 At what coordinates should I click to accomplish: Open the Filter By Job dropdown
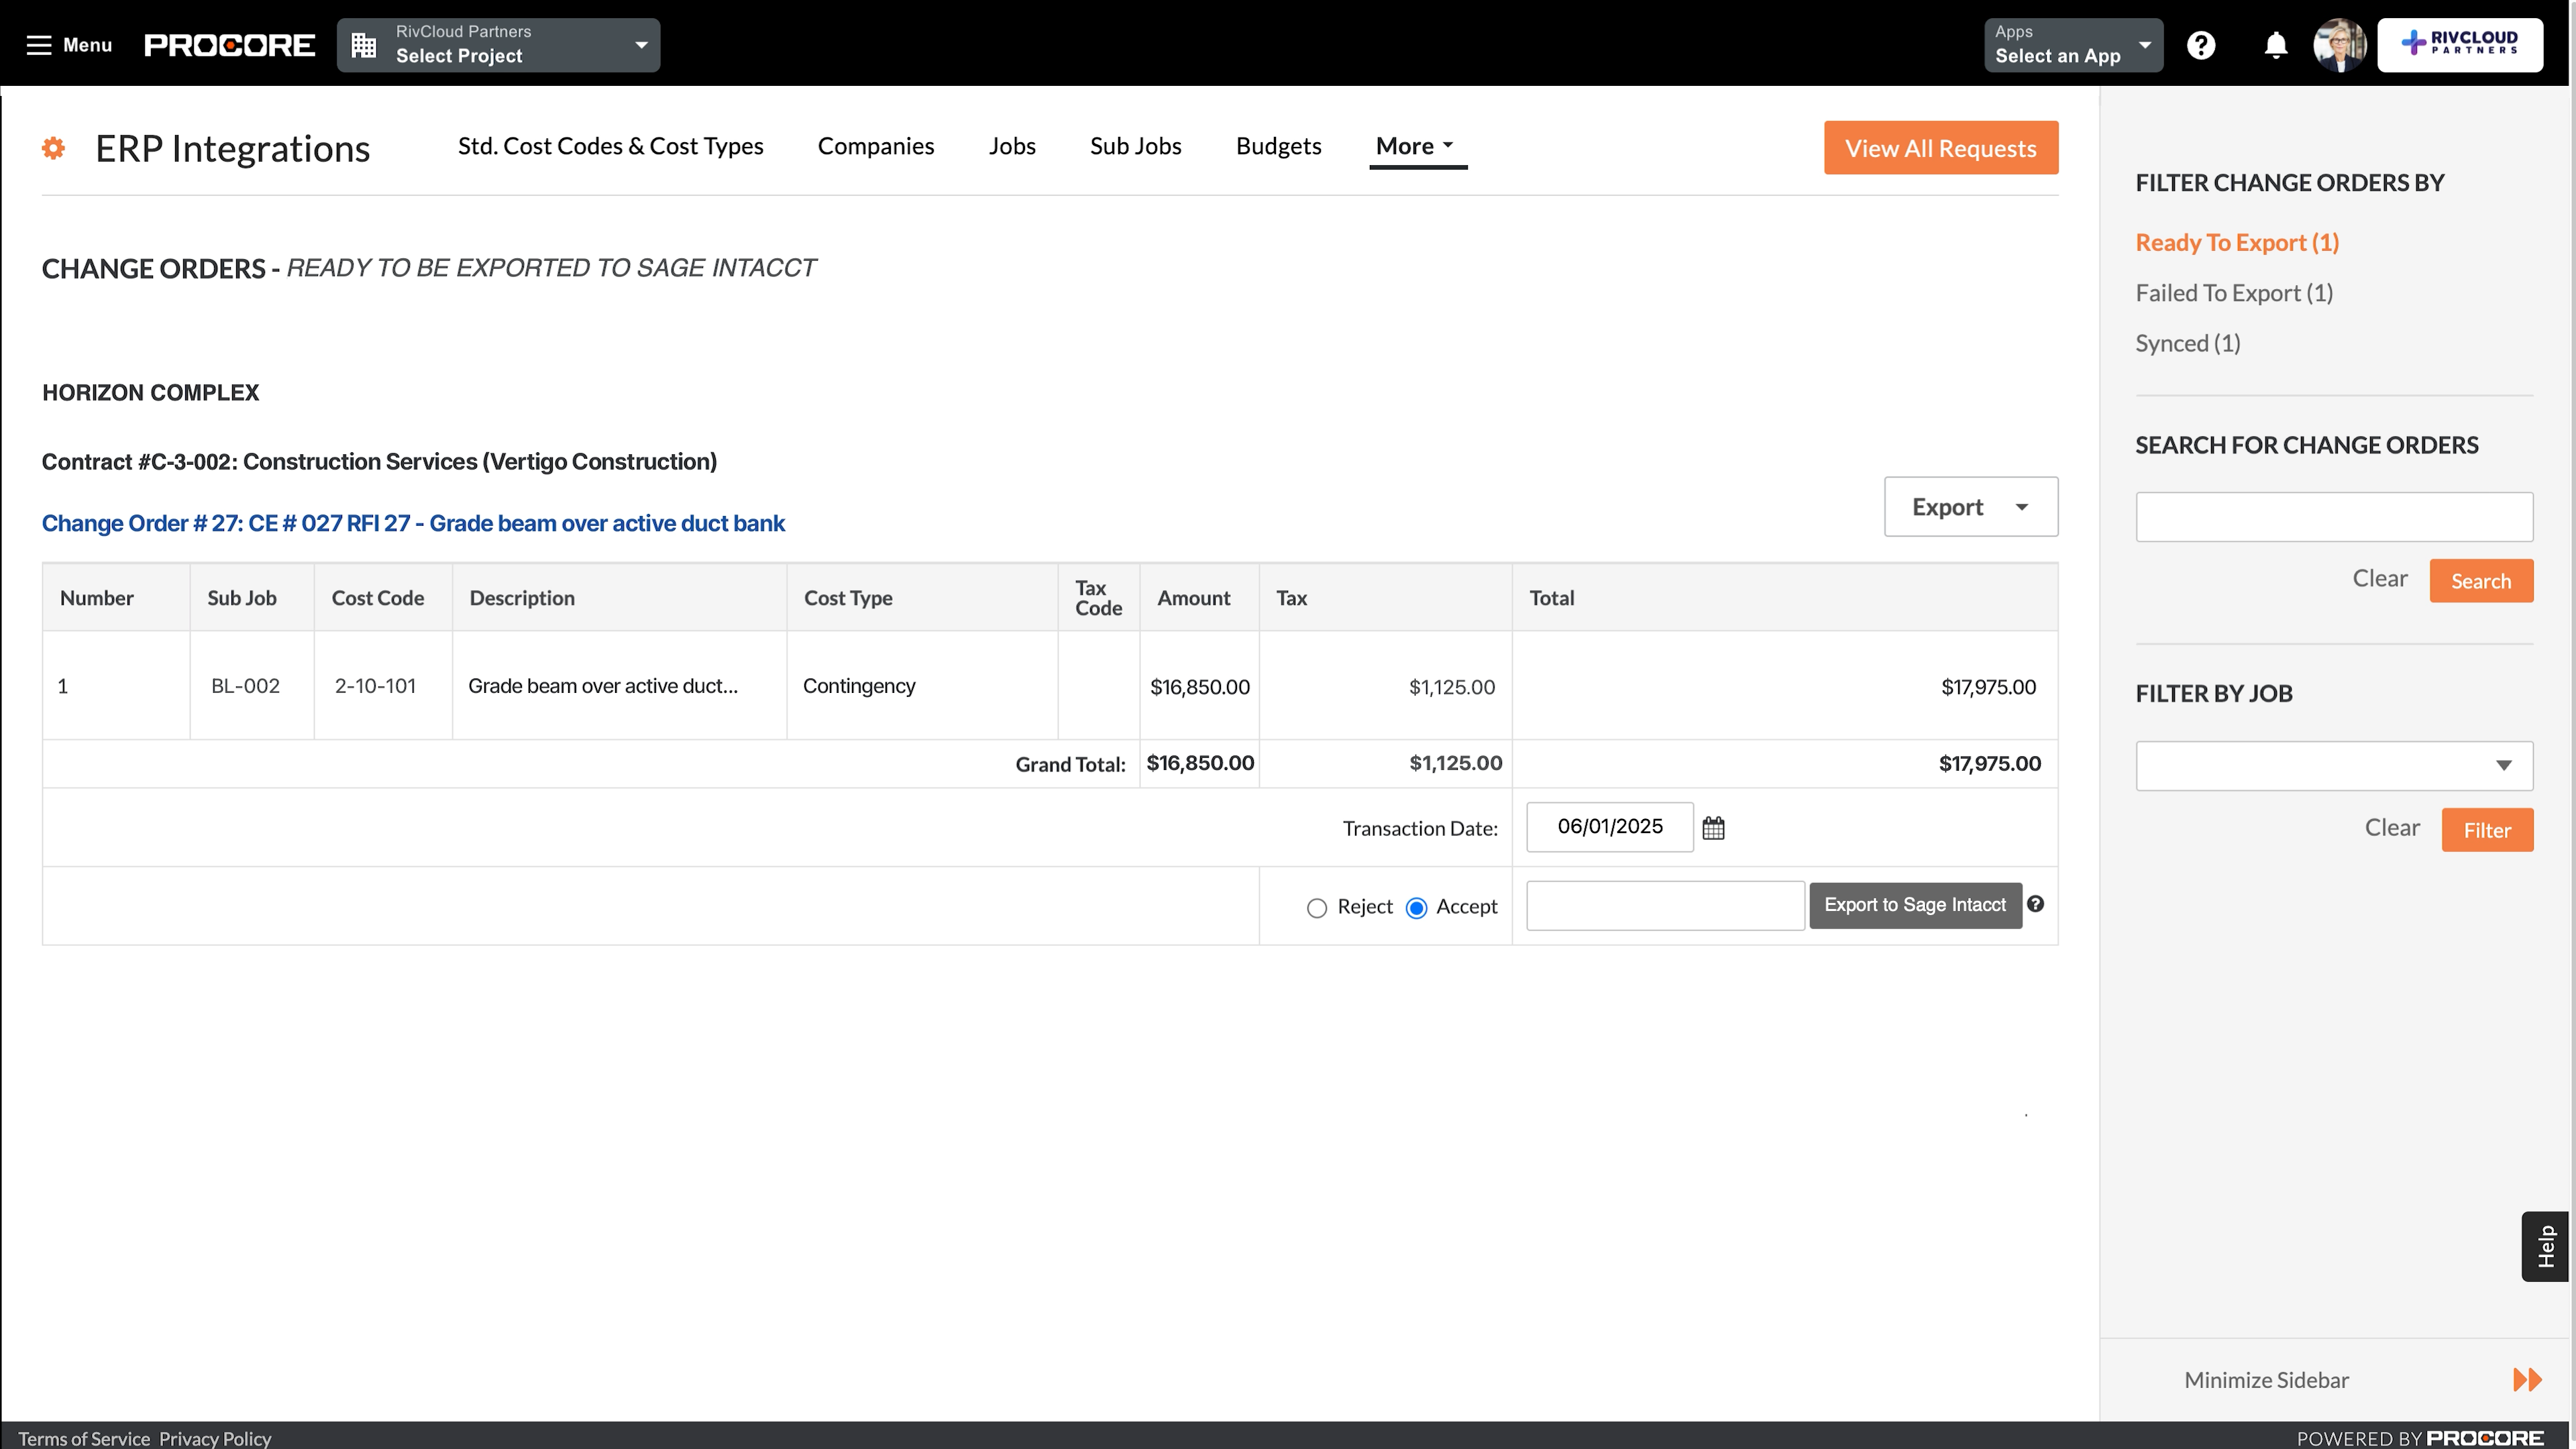(2334, 766)
